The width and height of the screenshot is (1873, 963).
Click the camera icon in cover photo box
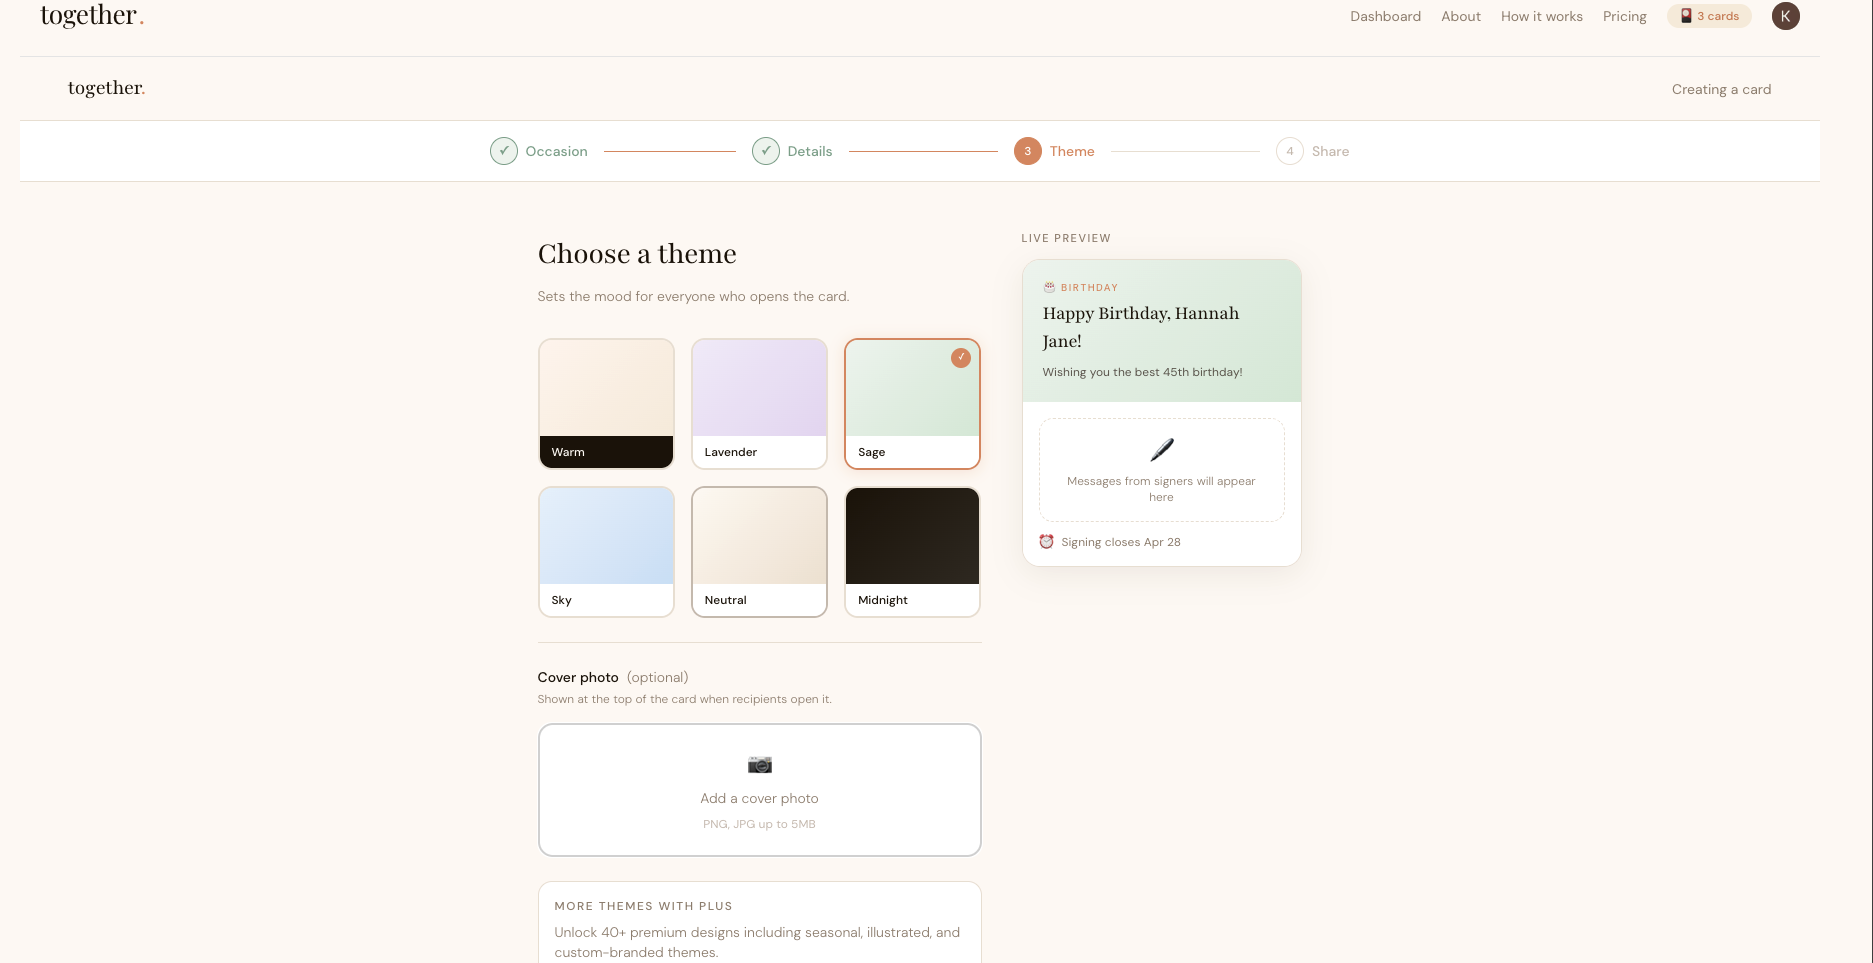(x=760, y=765)
